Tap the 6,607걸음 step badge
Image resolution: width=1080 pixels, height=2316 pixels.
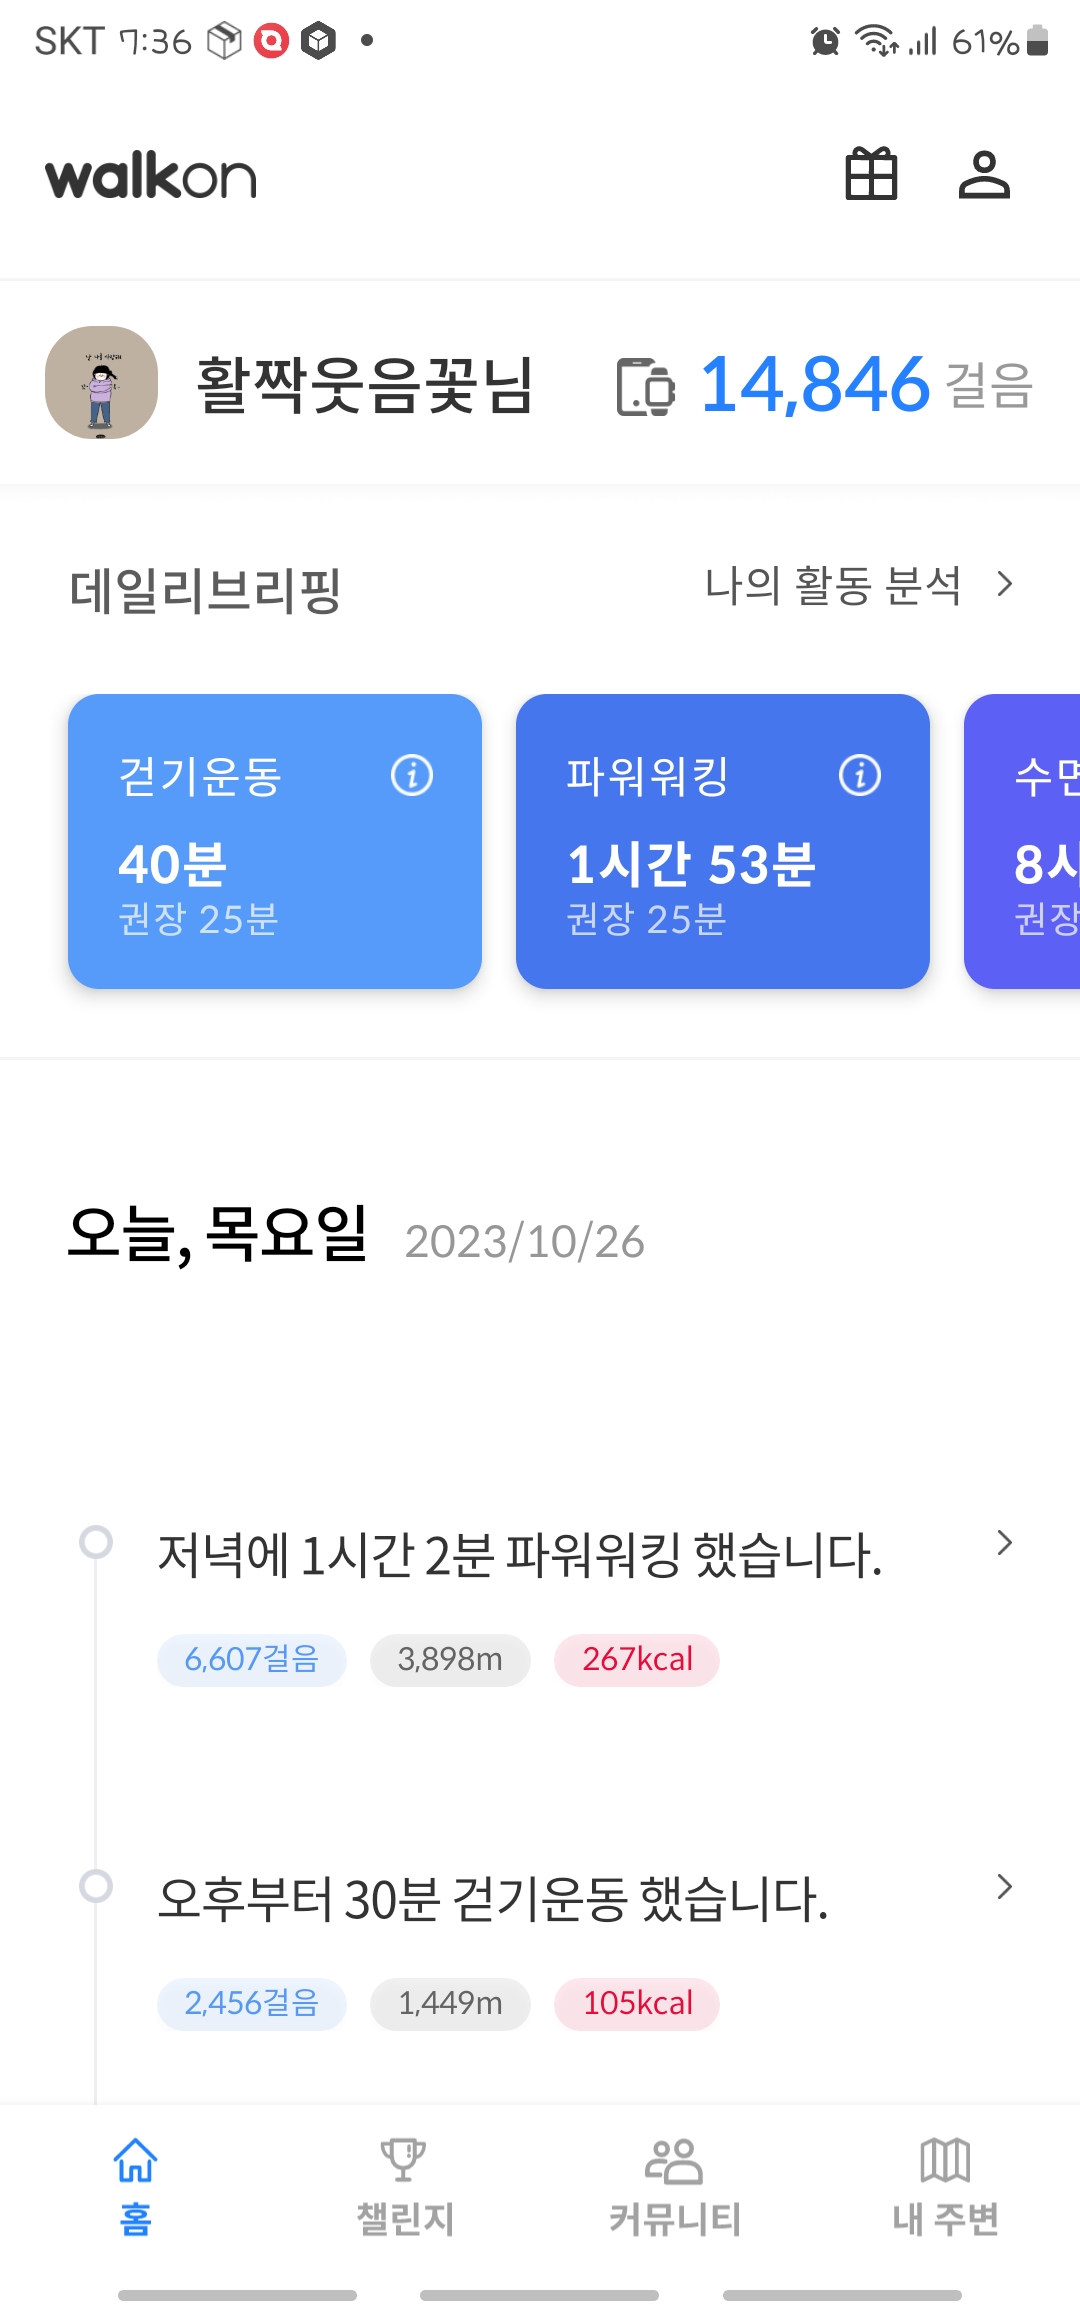[x=251, y=1660]
